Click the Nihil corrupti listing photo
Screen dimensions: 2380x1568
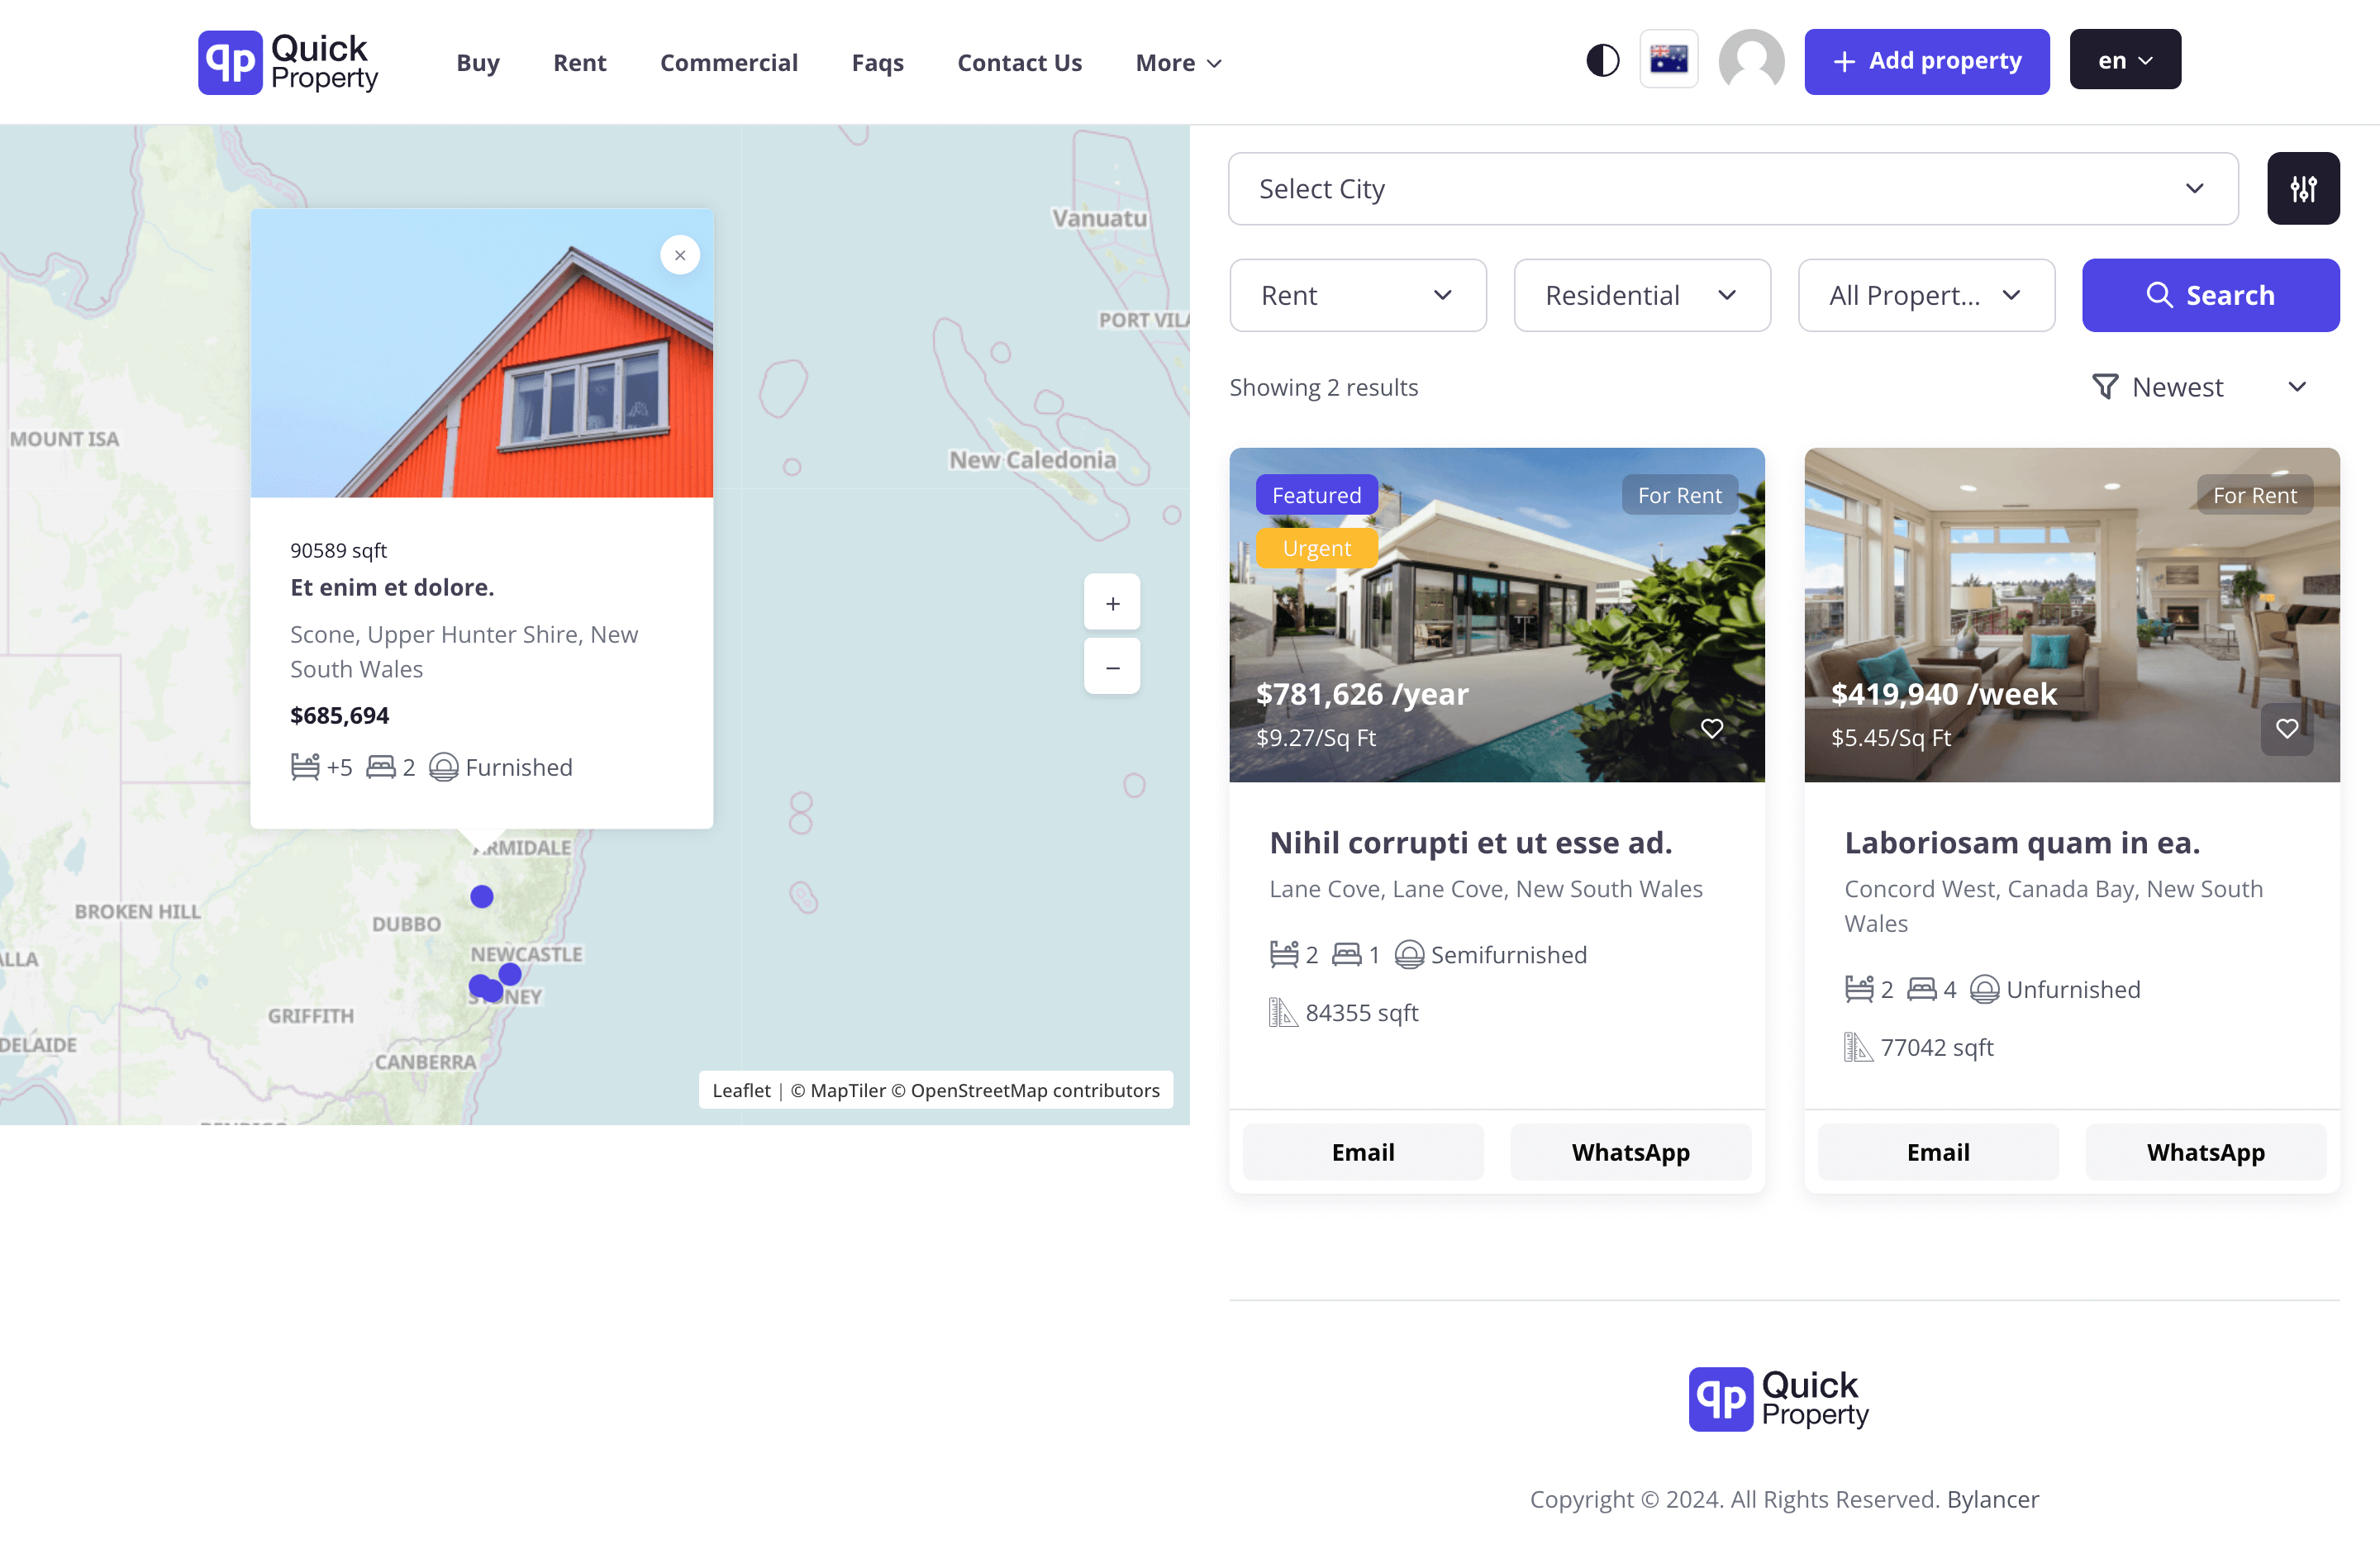pyautogui.click(x=1496, y=614)
